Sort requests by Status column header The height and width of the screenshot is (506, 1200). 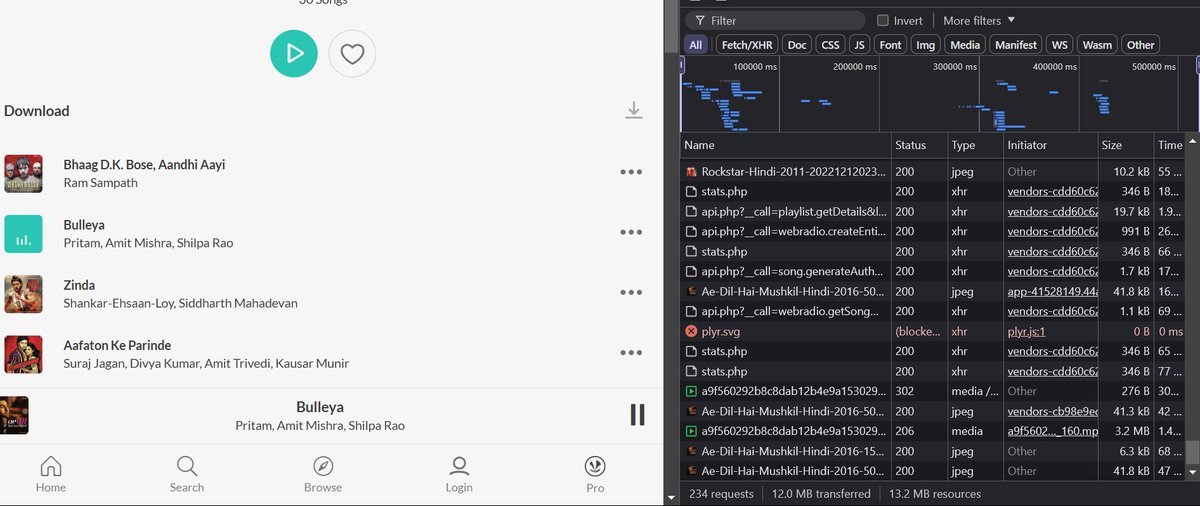910,145
